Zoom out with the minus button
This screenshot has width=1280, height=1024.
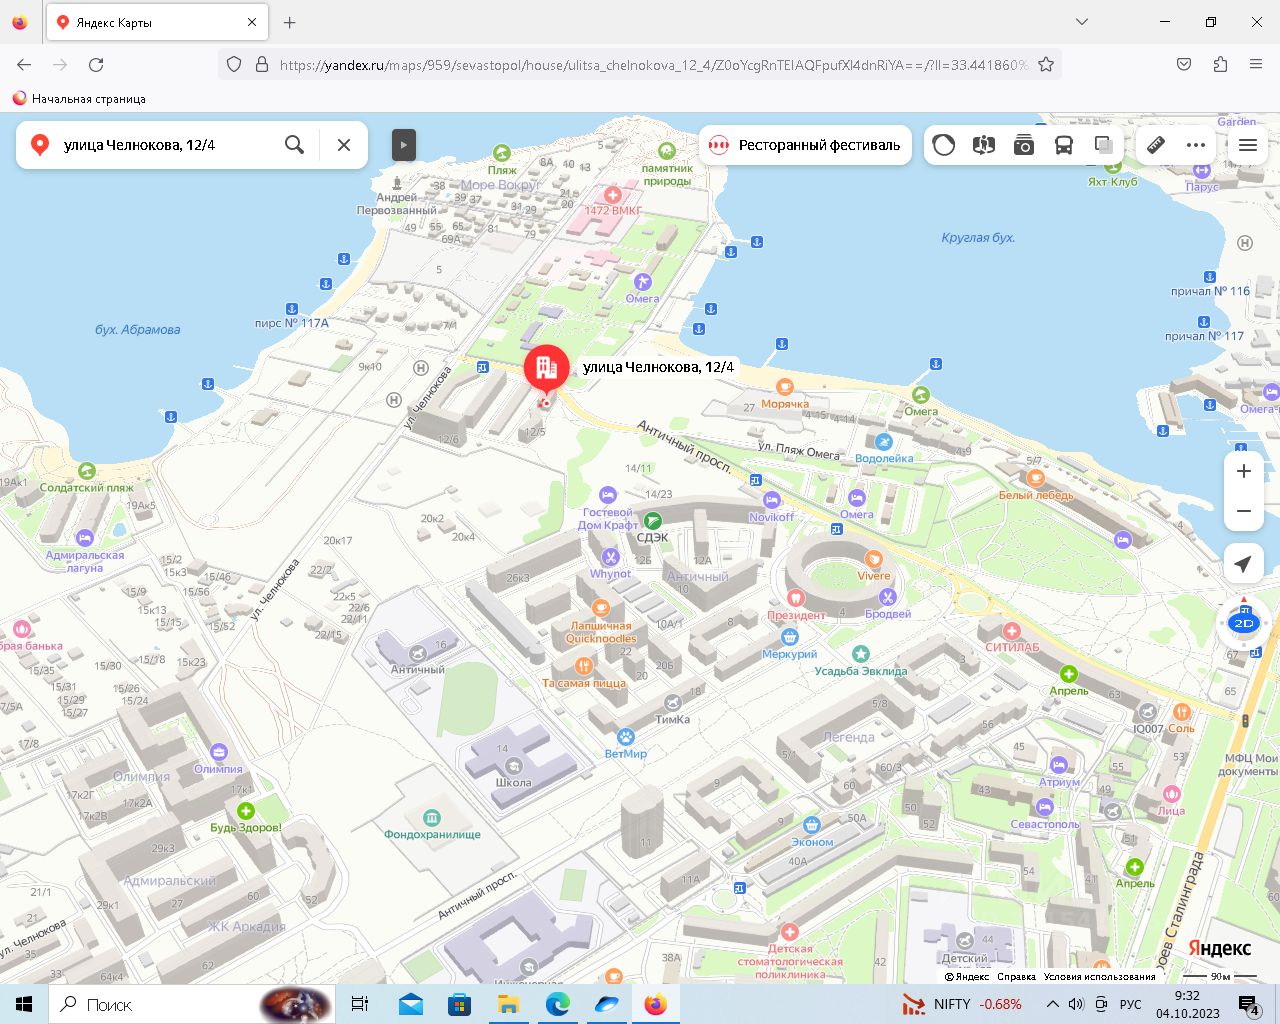pyautogui.click(x=1243, y=511)
